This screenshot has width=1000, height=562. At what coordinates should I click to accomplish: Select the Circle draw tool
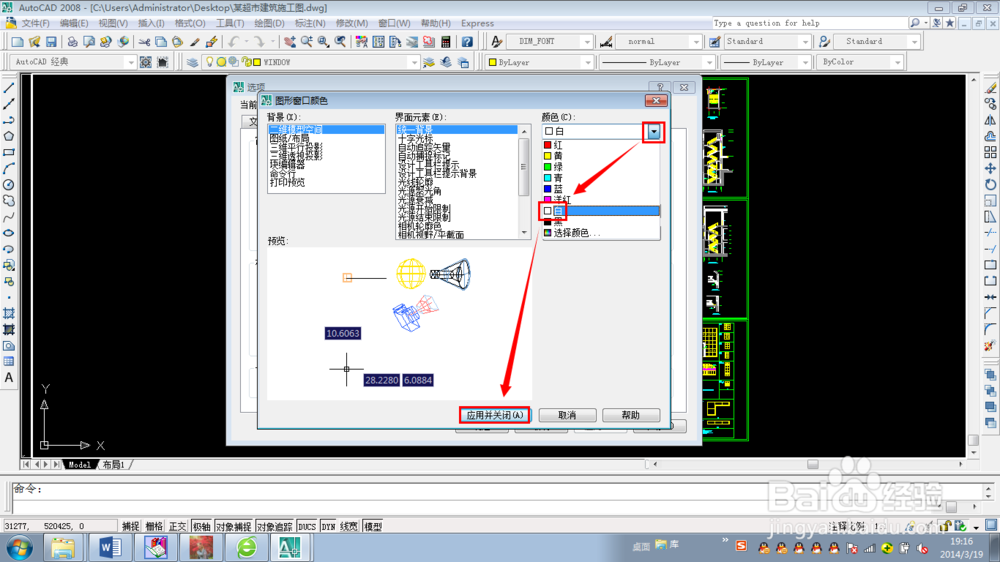pos(9,184)
